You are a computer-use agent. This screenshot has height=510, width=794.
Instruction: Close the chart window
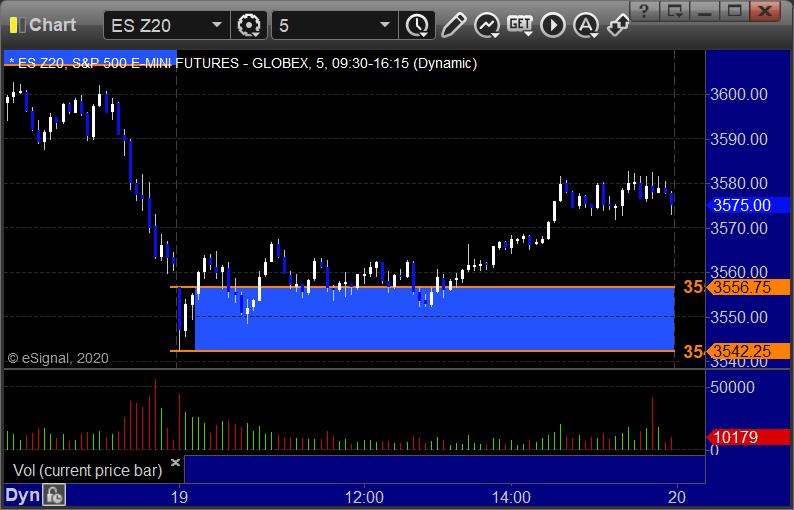tap(765, 11)
